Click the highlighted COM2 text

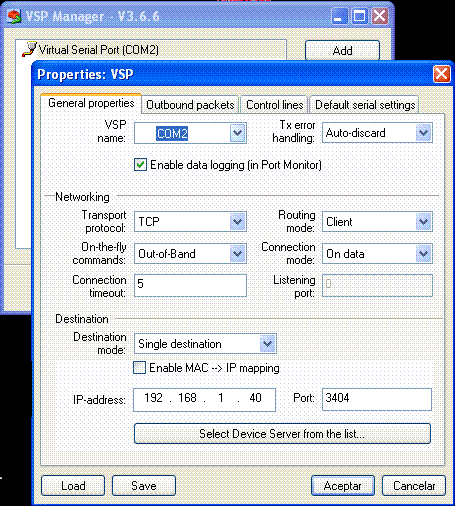tap(172, 133)
